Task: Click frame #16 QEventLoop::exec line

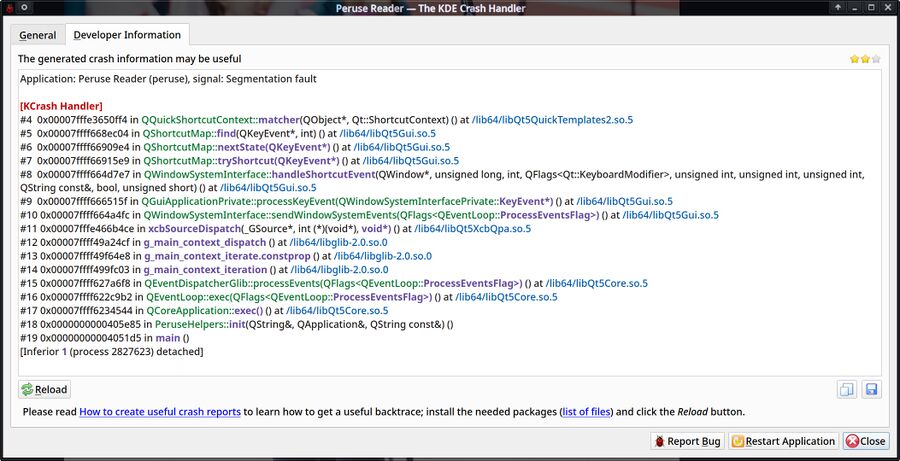Action: [289, 297]
